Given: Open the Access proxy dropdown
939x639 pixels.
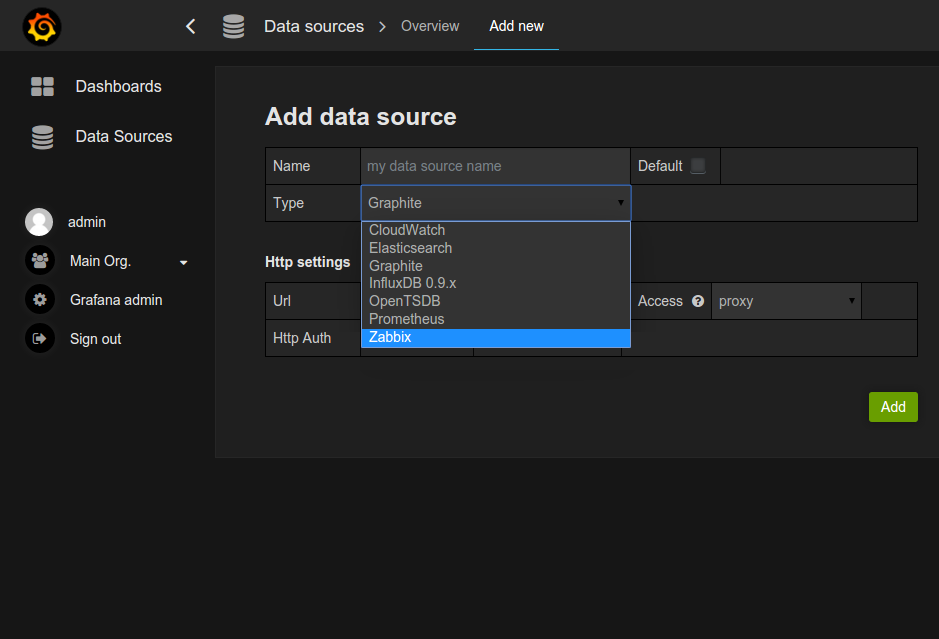Looking at the screenshot, I should click(x=786, y=301).
